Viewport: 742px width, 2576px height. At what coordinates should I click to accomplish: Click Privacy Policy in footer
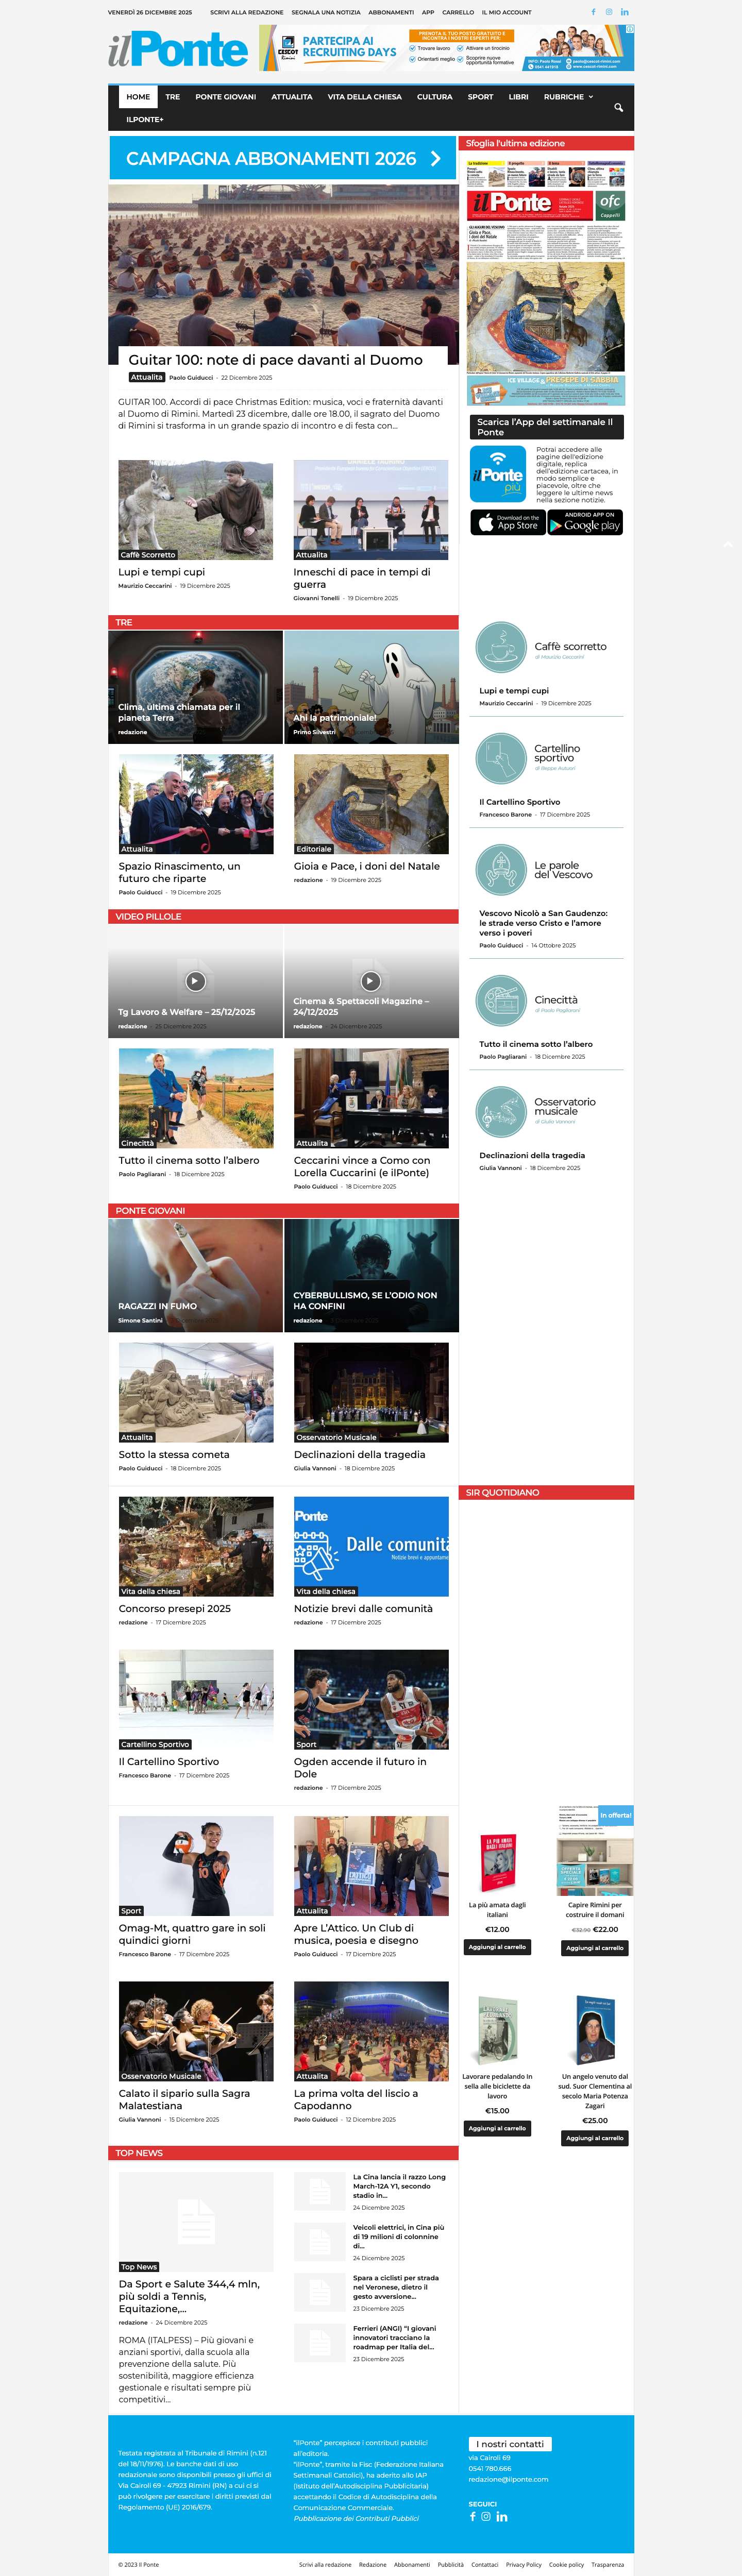[x=523, y=2564]
